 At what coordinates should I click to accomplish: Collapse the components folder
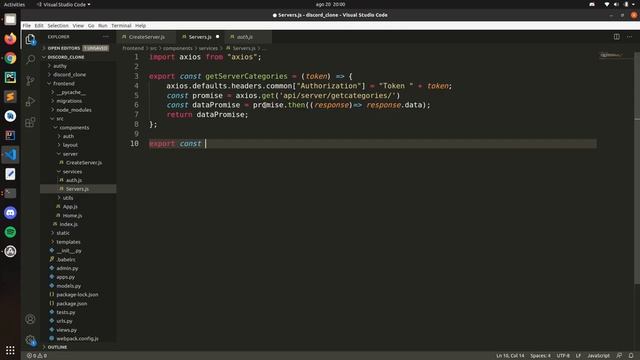(x=74, y=127)
